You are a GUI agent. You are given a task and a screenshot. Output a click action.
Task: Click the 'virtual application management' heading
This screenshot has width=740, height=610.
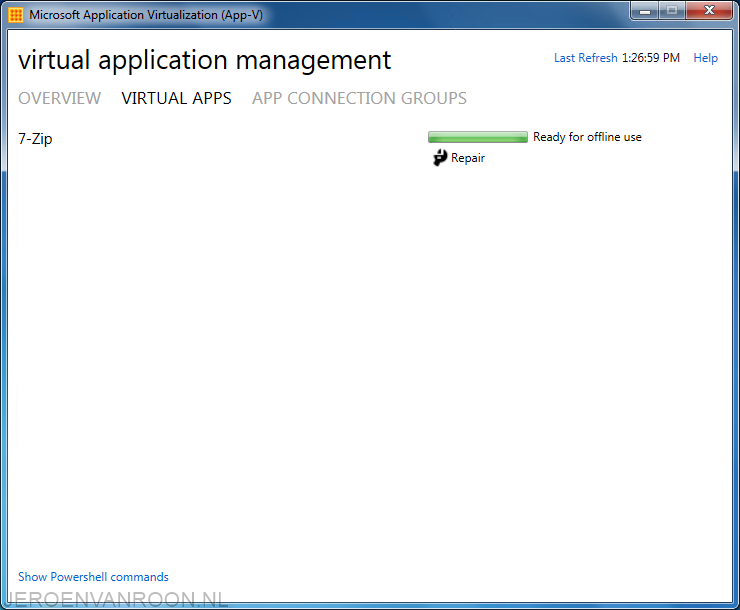pos(204,60)
